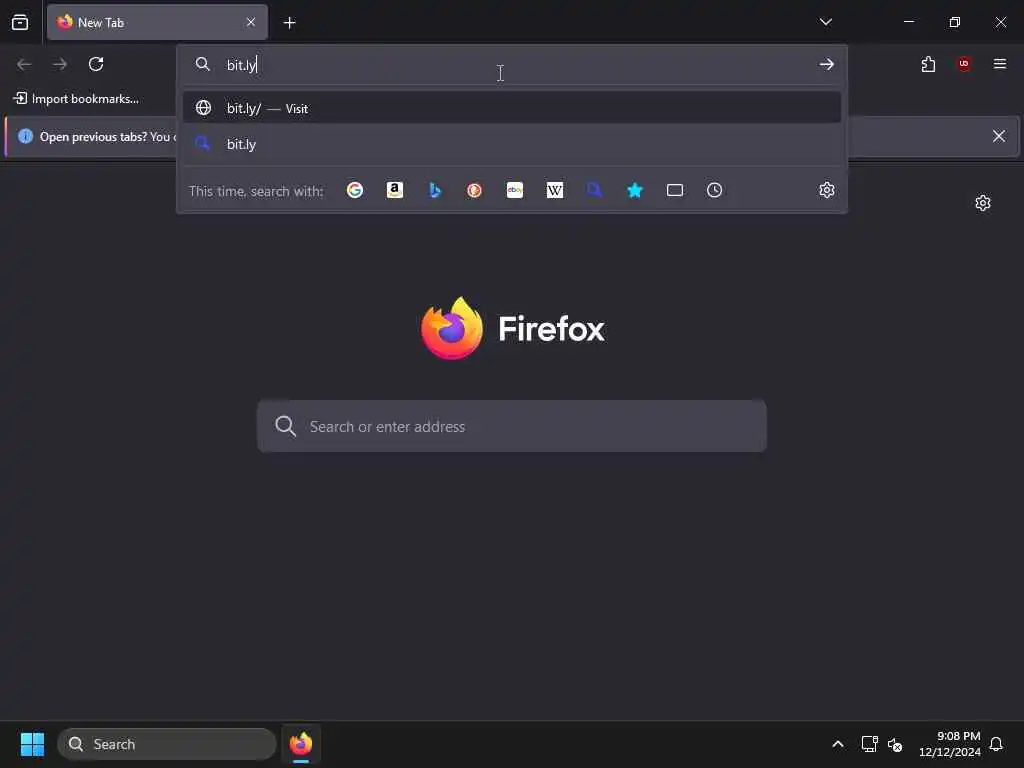
Task: Search with Amazon this time
Action: tap(394, 190)
